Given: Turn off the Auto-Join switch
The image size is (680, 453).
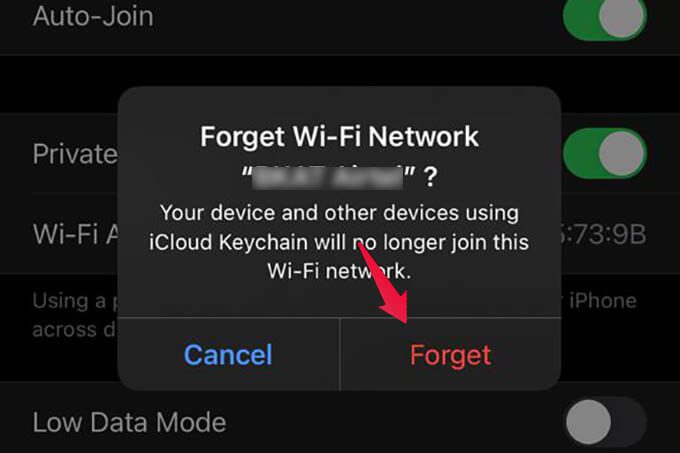Looking at the screenshot, I should point(605,17).
